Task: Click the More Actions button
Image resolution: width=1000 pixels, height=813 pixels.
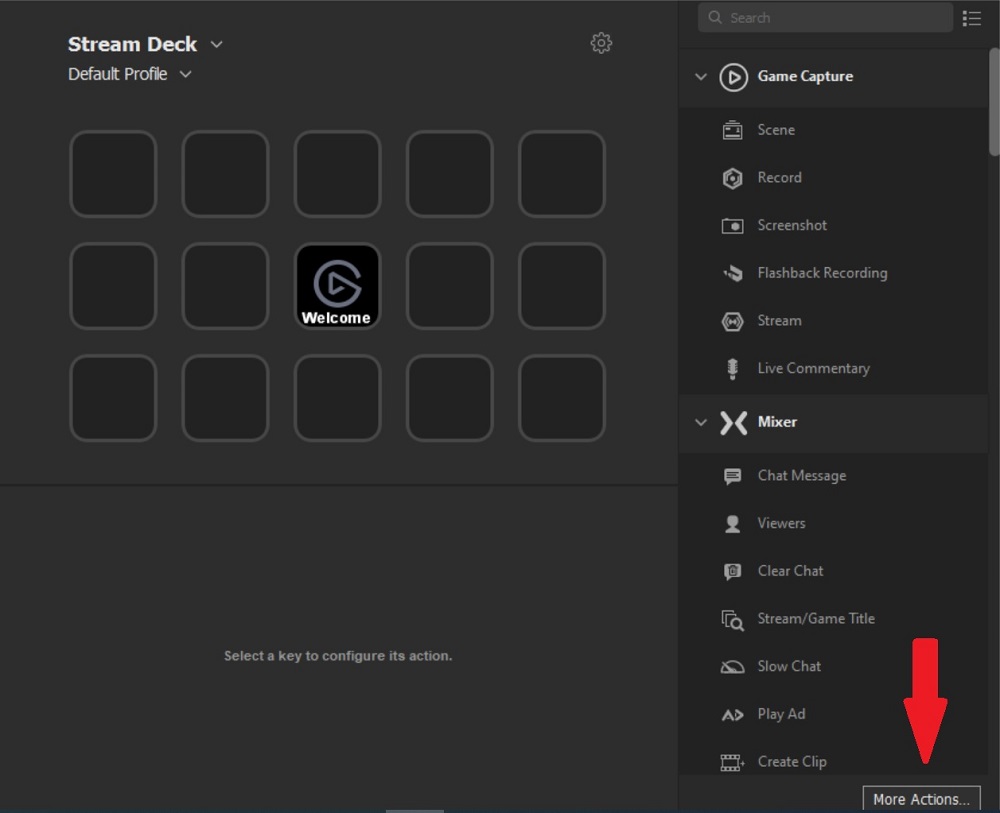Action: [921, 798]
